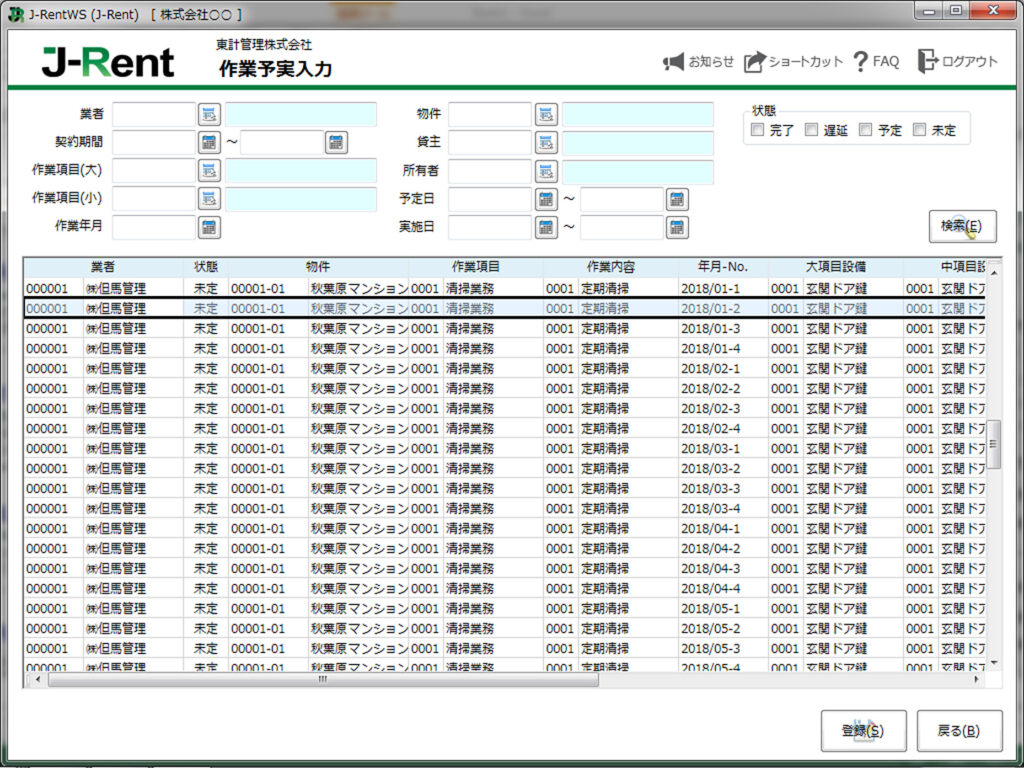Sort by the 作業内容 column header

(611, 267)
